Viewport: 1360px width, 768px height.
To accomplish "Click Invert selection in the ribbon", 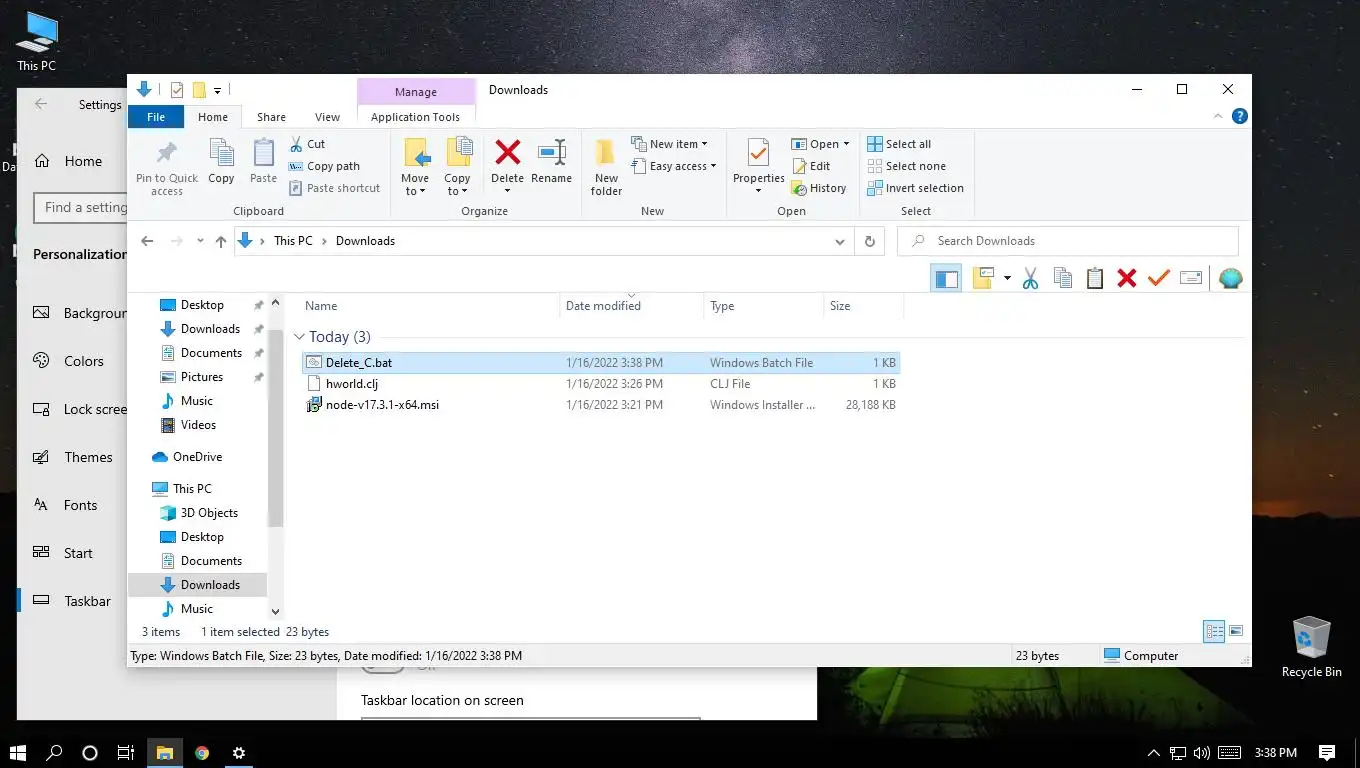I will click(x=915, y=188).
